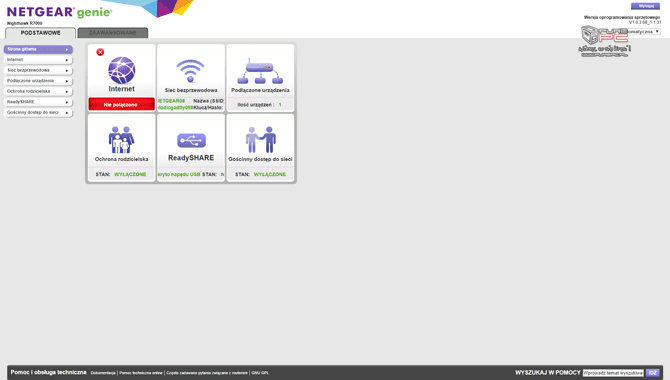Click the USB drive status text under ReadySHARE
The height and width of the screenshot is (380, 670).
191,174
